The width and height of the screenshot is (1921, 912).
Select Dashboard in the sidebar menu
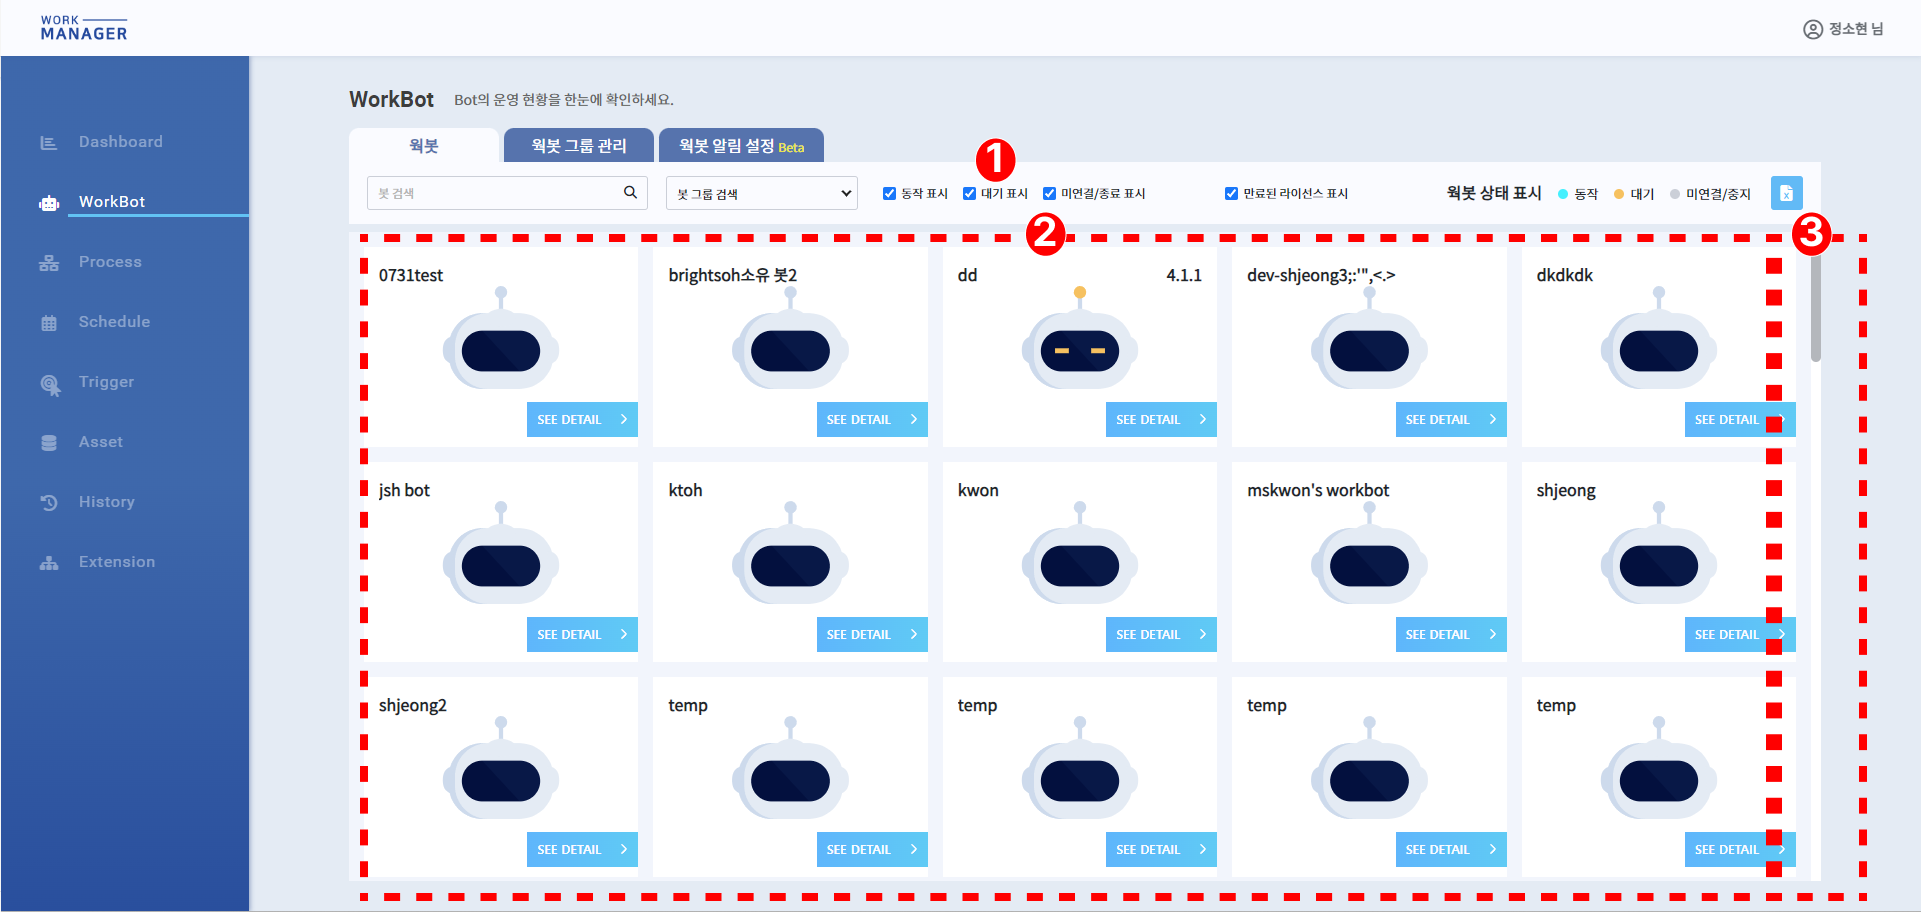121,142
